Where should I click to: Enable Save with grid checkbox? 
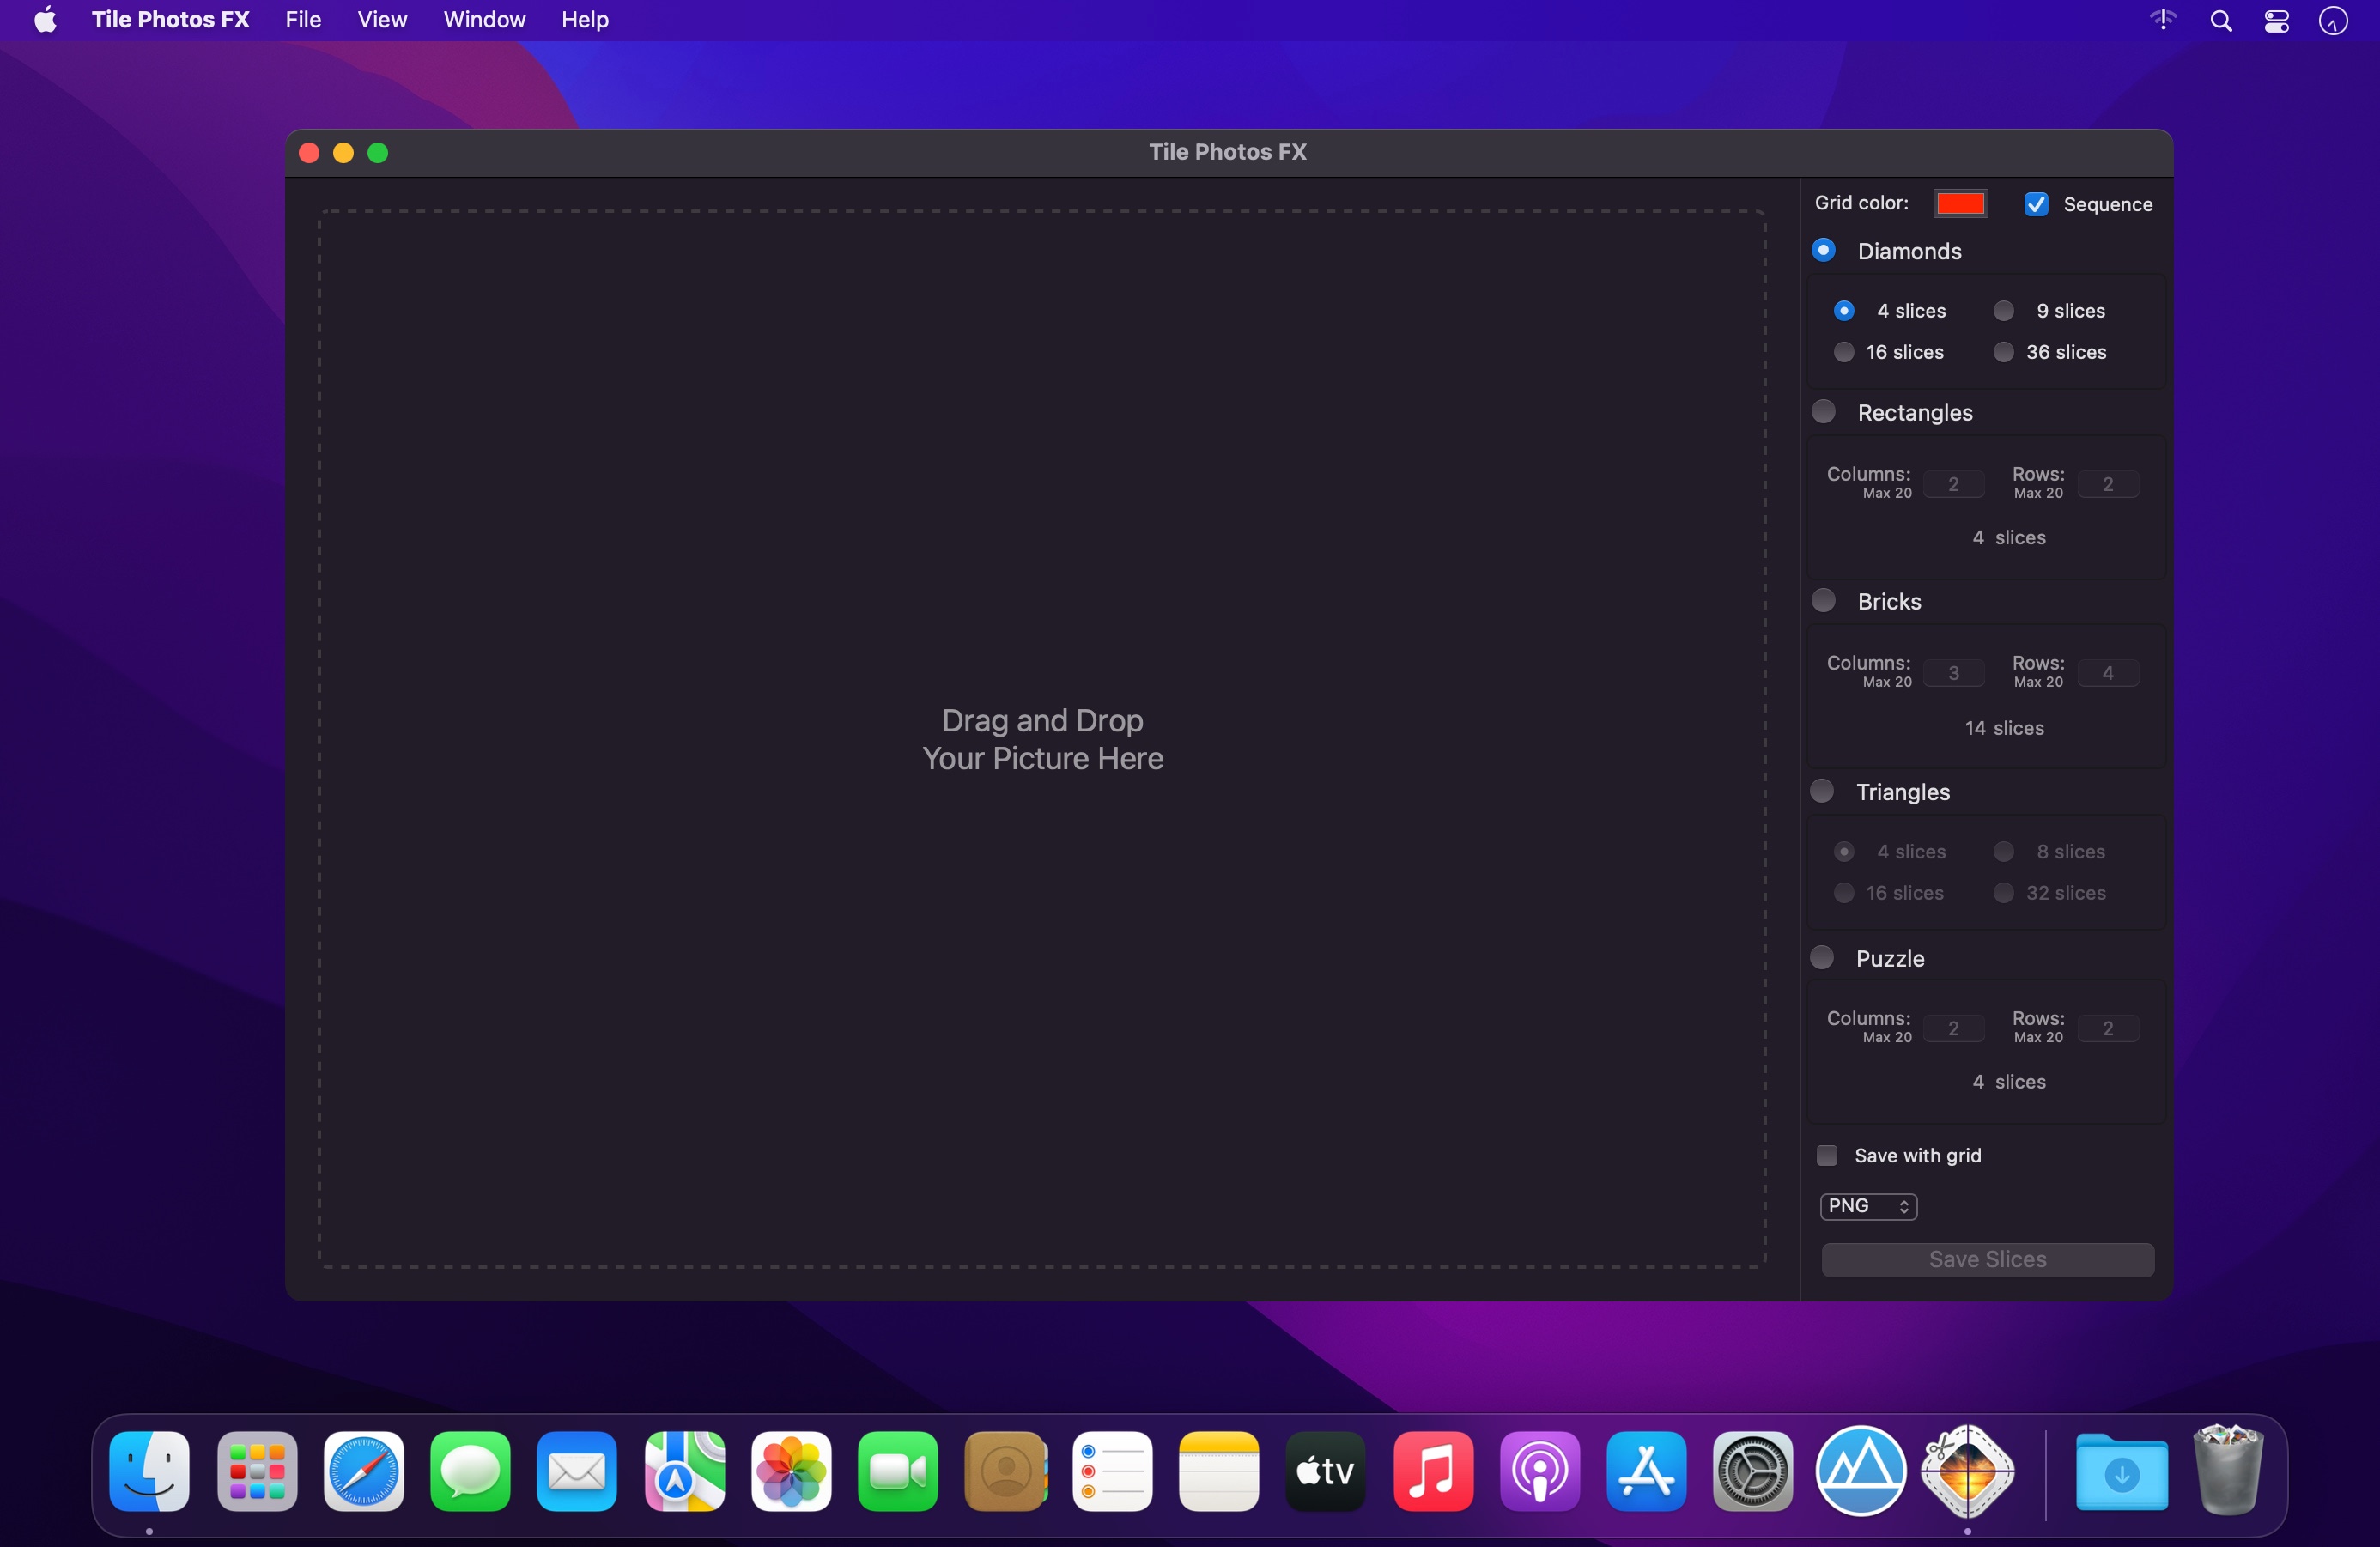[1827, 1156]
